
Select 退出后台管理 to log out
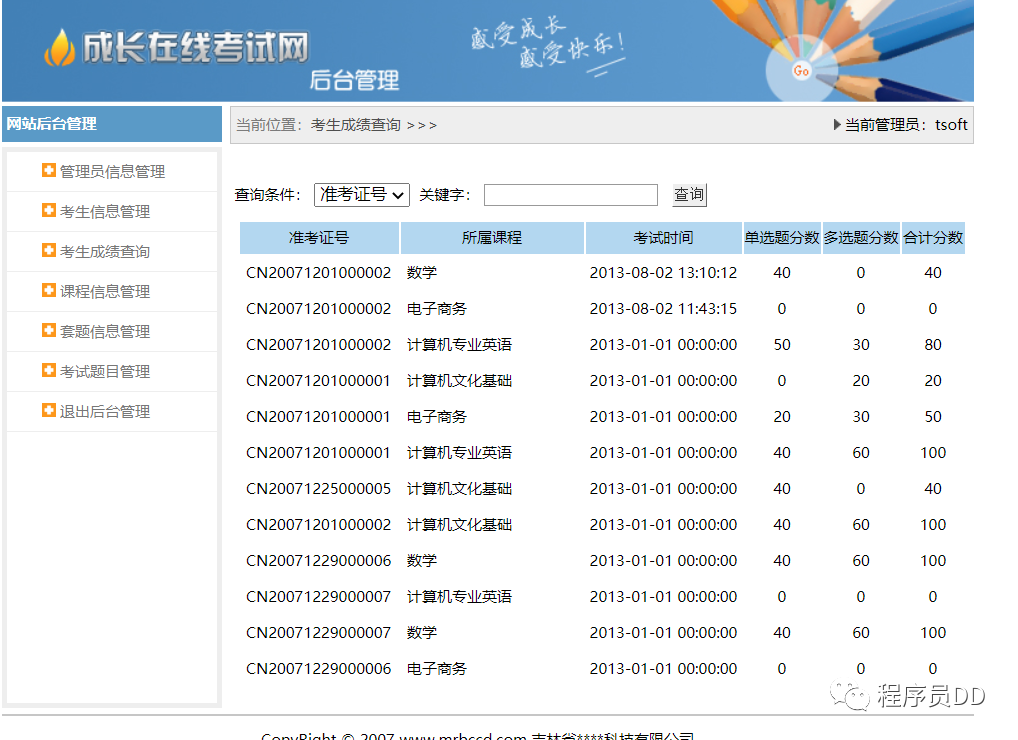(105, 412)
